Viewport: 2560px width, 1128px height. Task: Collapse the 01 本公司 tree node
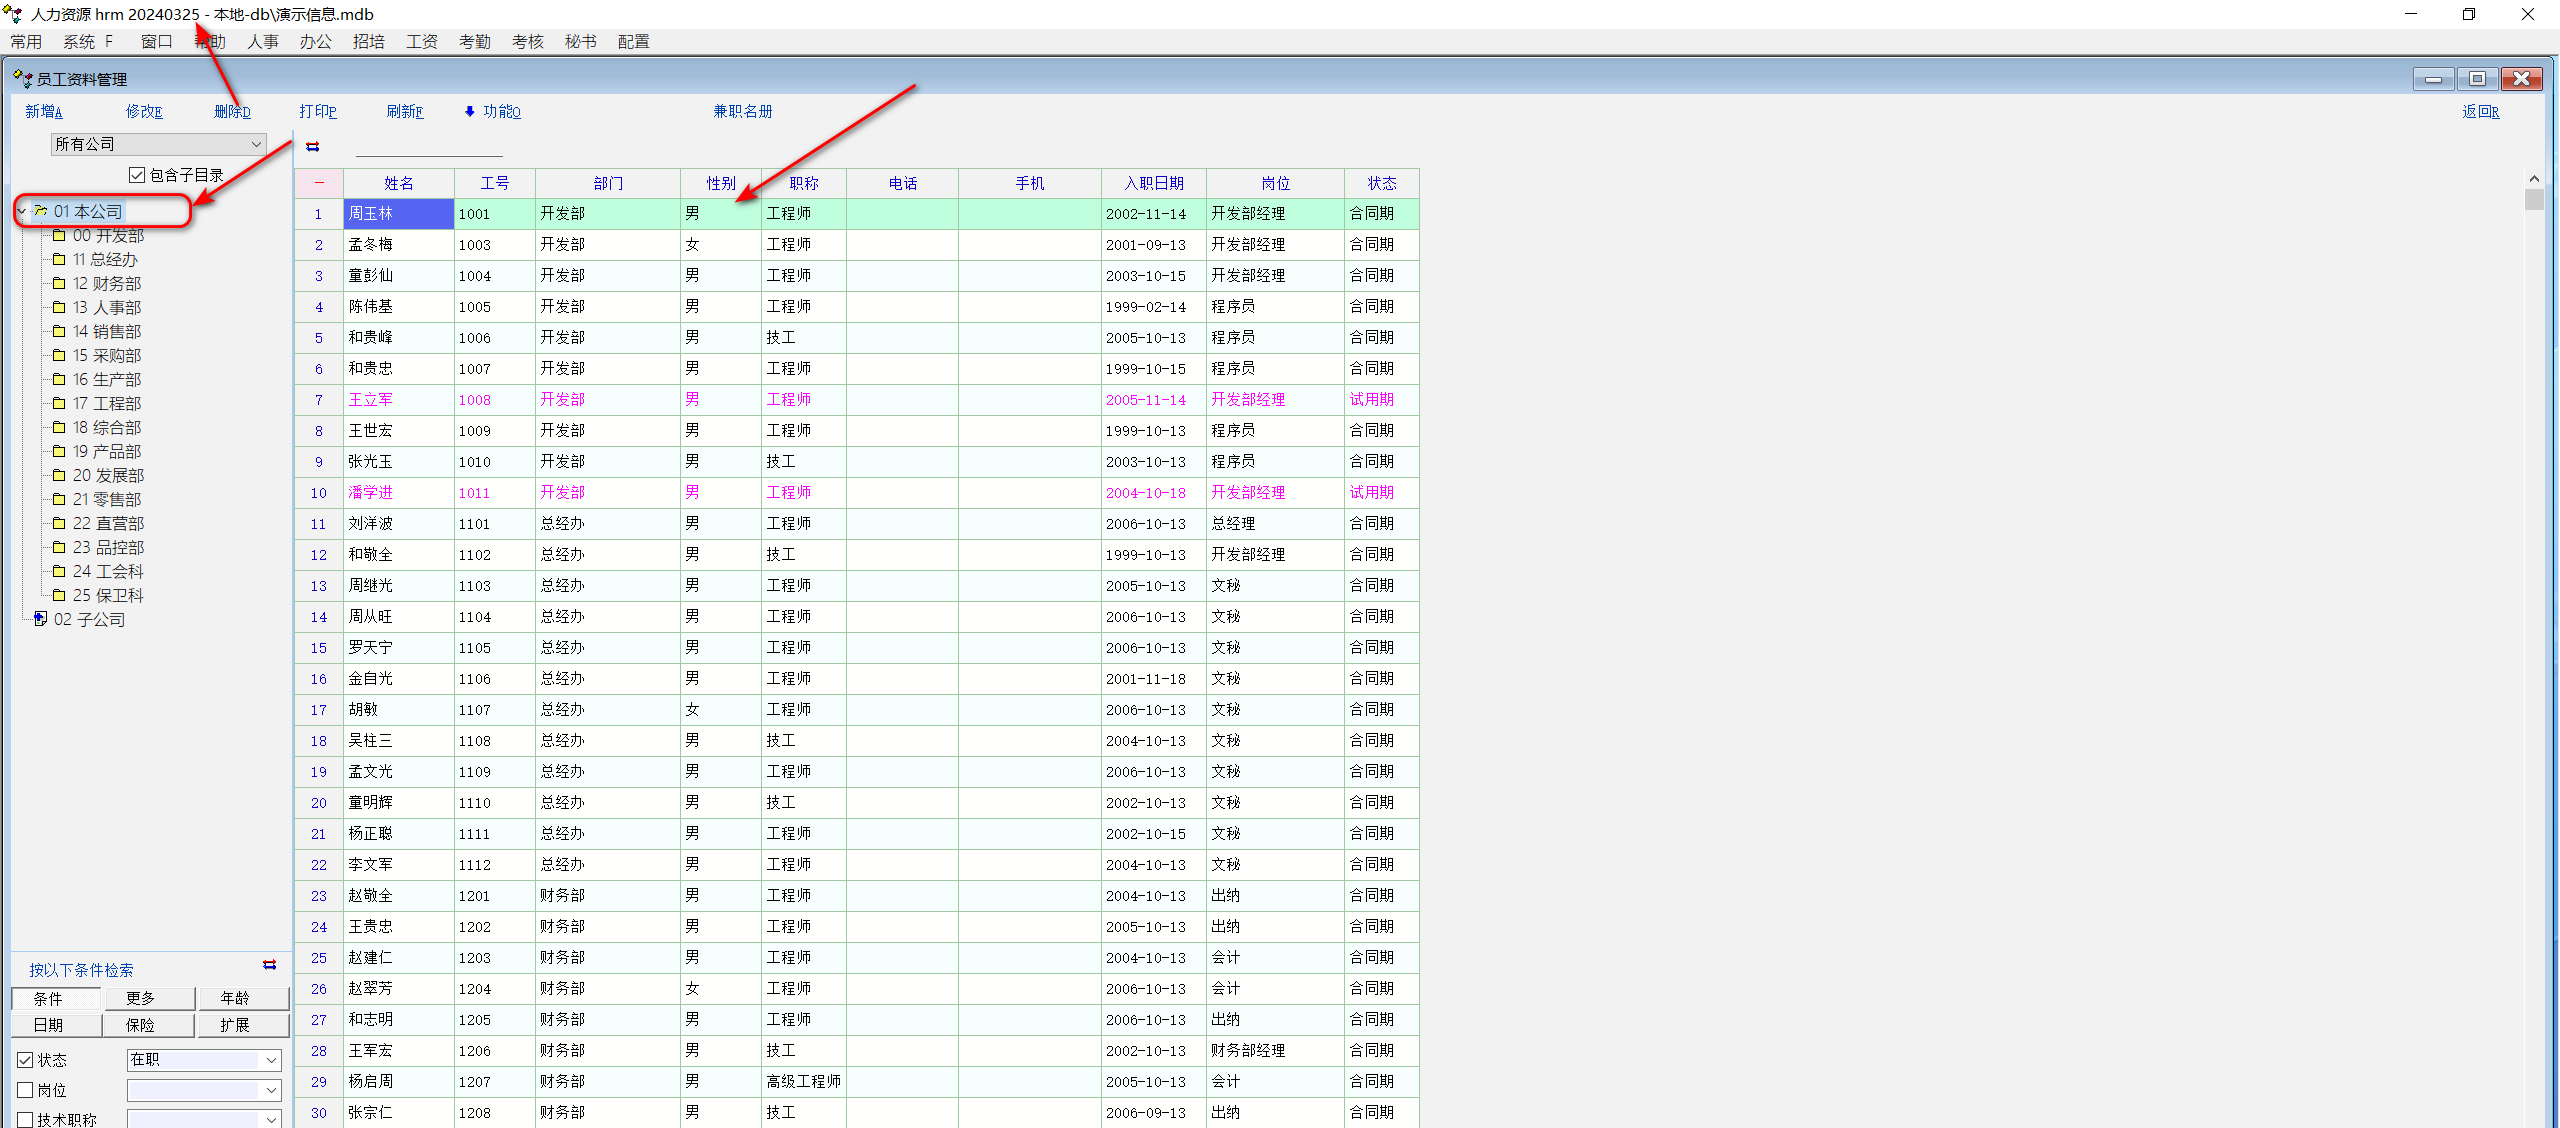tap(22, 211)
